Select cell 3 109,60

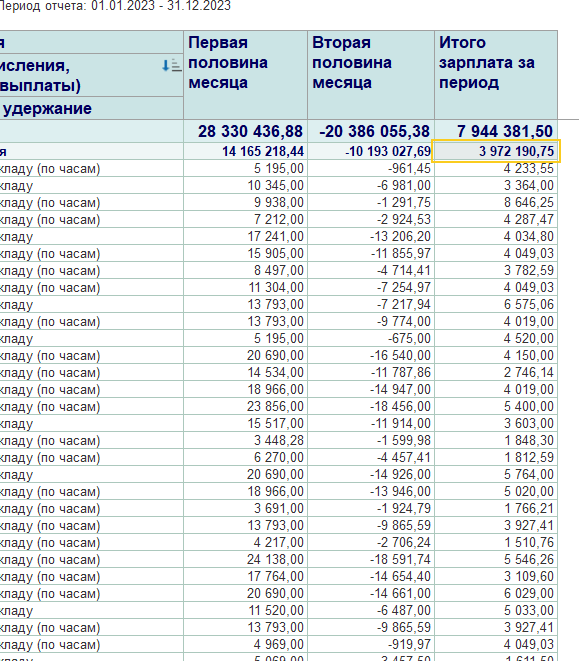pyautogui.click(x=496, y=576)
